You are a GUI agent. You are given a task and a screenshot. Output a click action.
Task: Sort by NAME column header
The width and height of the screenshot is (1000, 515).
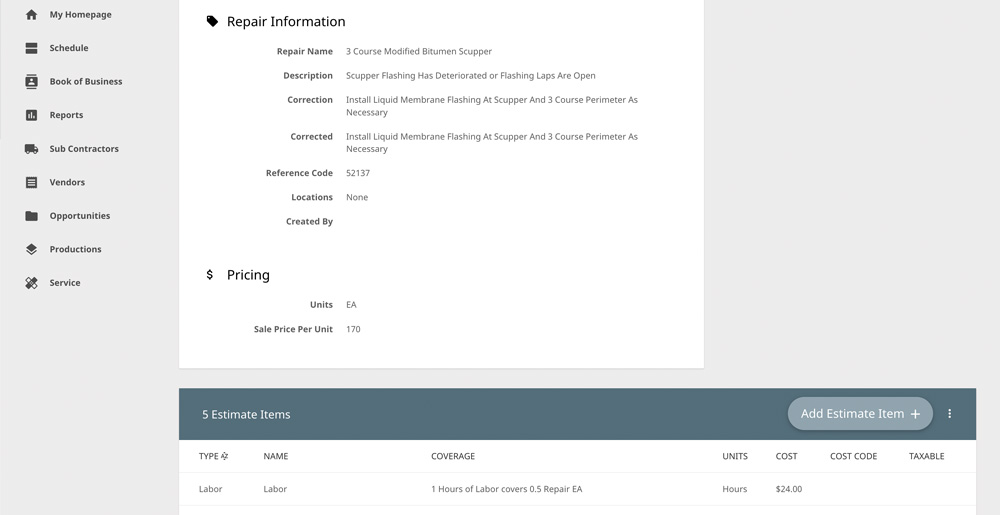[x=276, y=456]
